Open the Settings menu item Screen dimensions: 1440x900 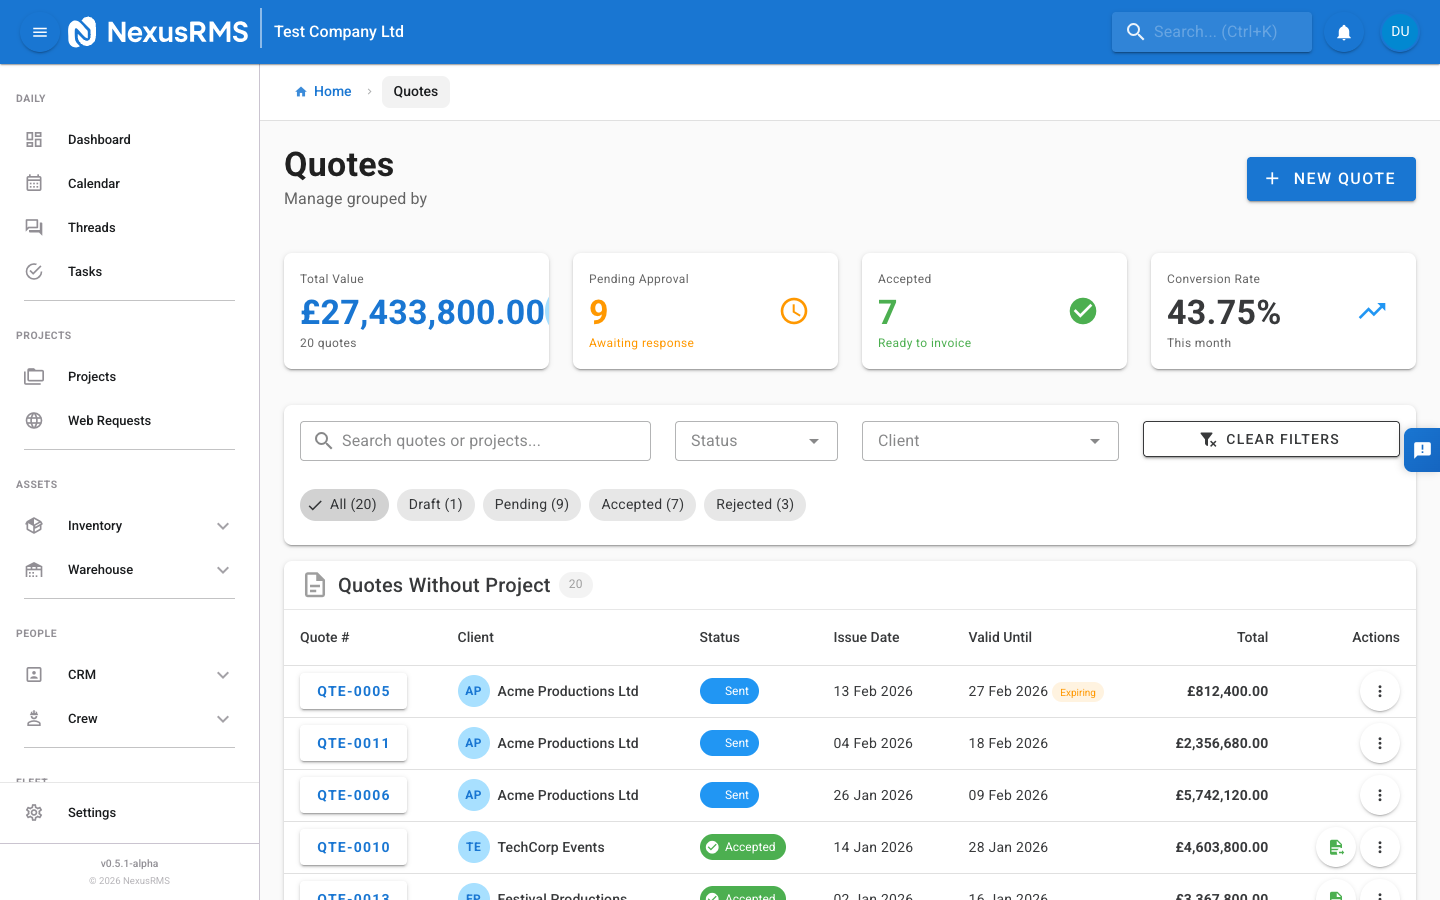point(92,812)
